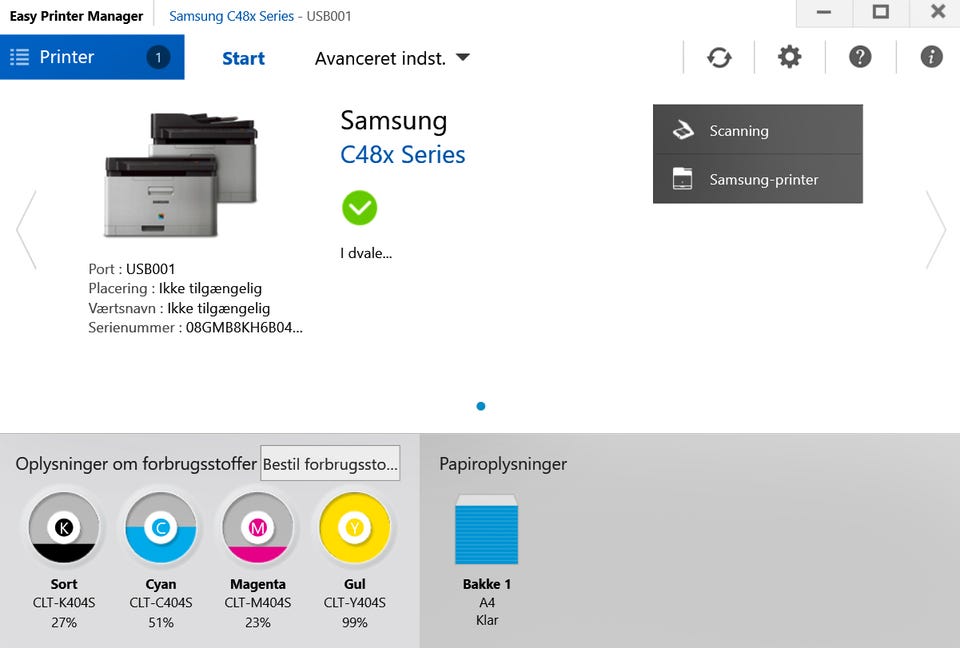
Task: Click the 27% black toner value
Action: [64, 622]
